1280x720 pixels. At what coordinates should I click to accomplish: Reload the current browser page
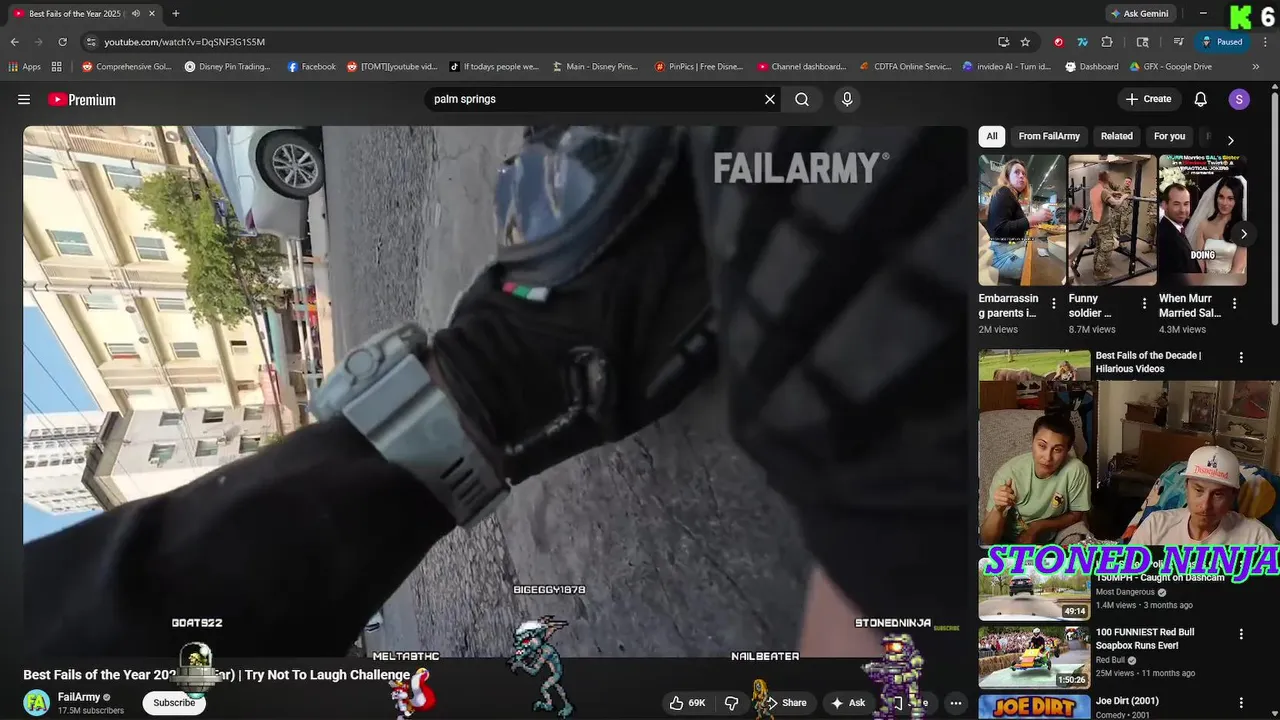point(62,42)
